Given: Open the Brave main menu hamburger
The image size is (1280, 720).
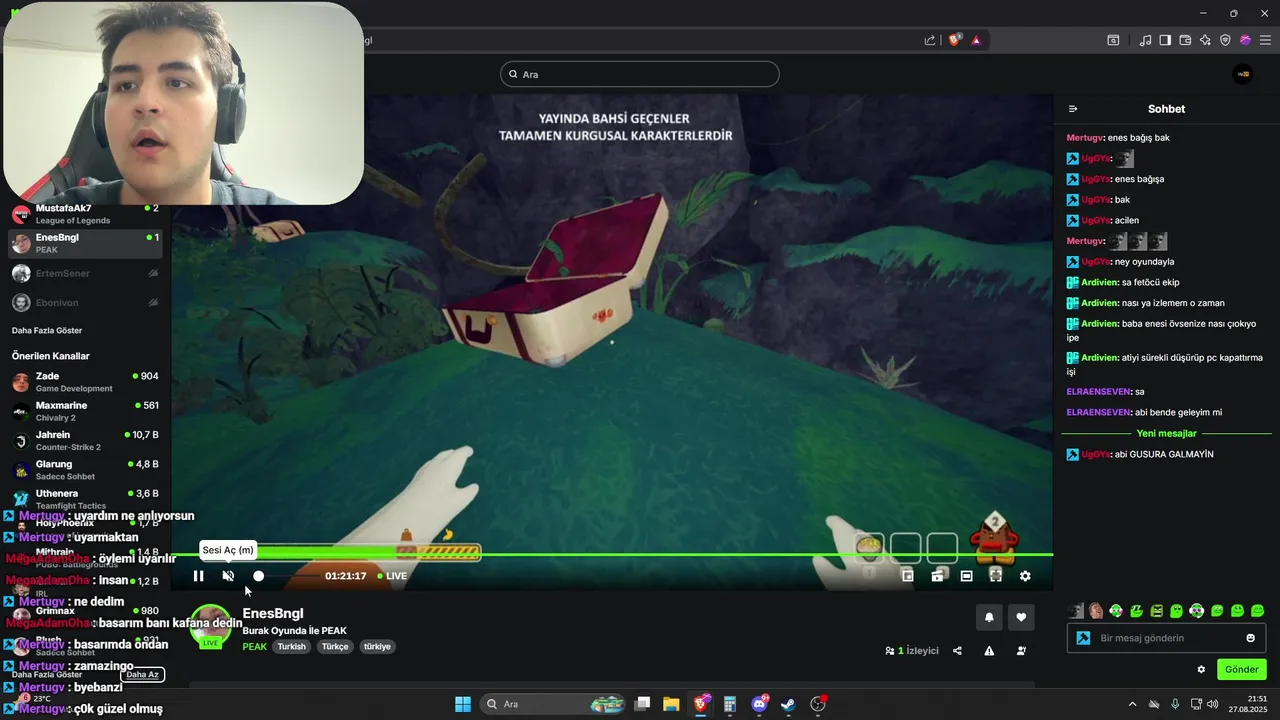Looking at the screenshot, I should click(x=1265, y=40).
